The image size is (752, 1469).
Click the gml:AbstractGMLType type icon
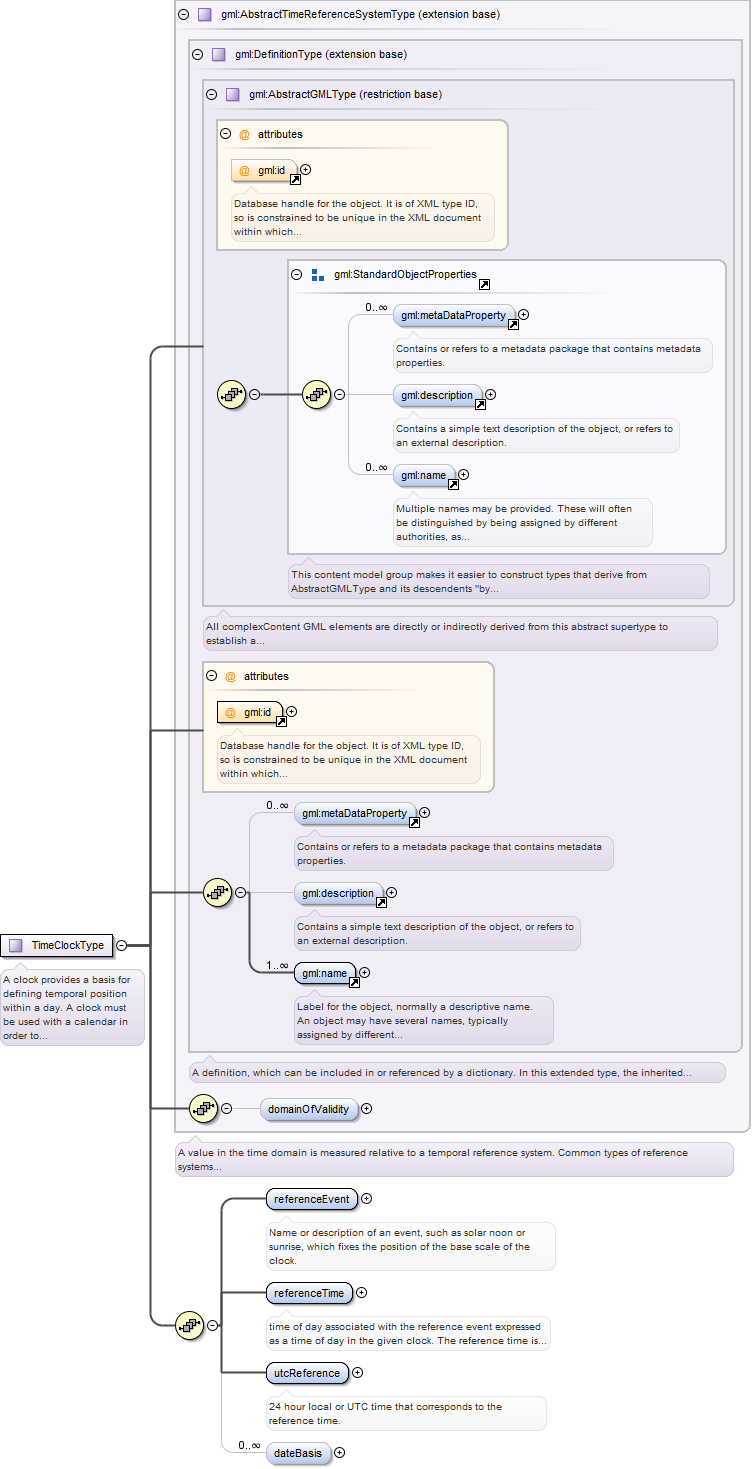click(x=232, y=95)
